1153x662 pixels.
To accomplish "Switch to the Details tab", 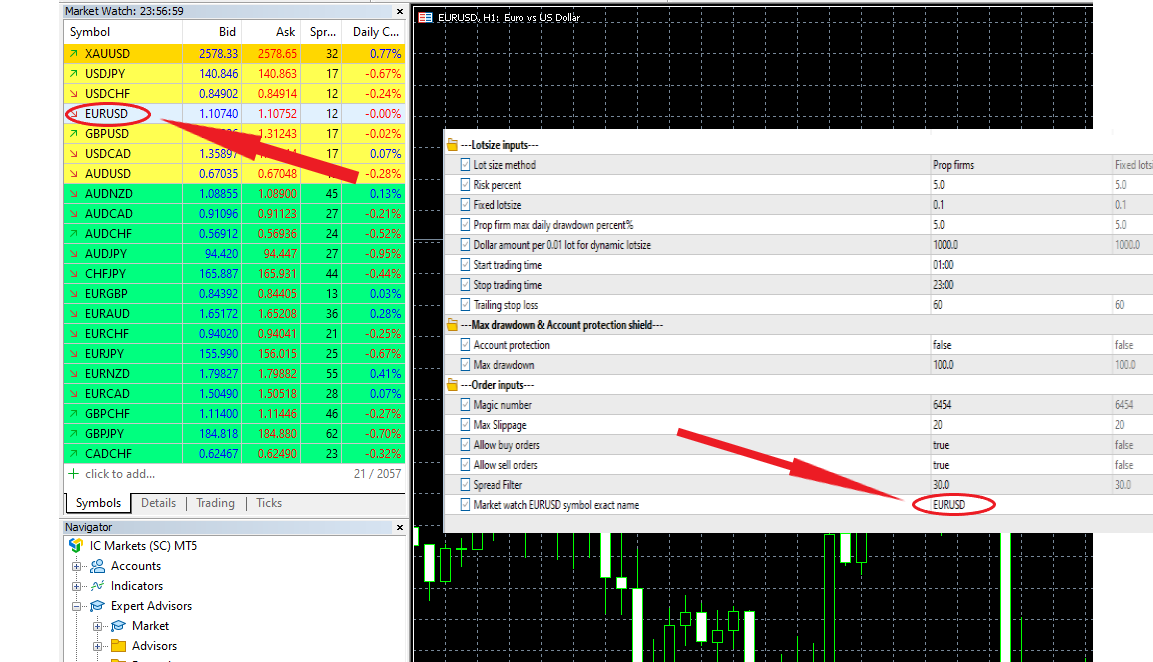I will tap(158, 503).
